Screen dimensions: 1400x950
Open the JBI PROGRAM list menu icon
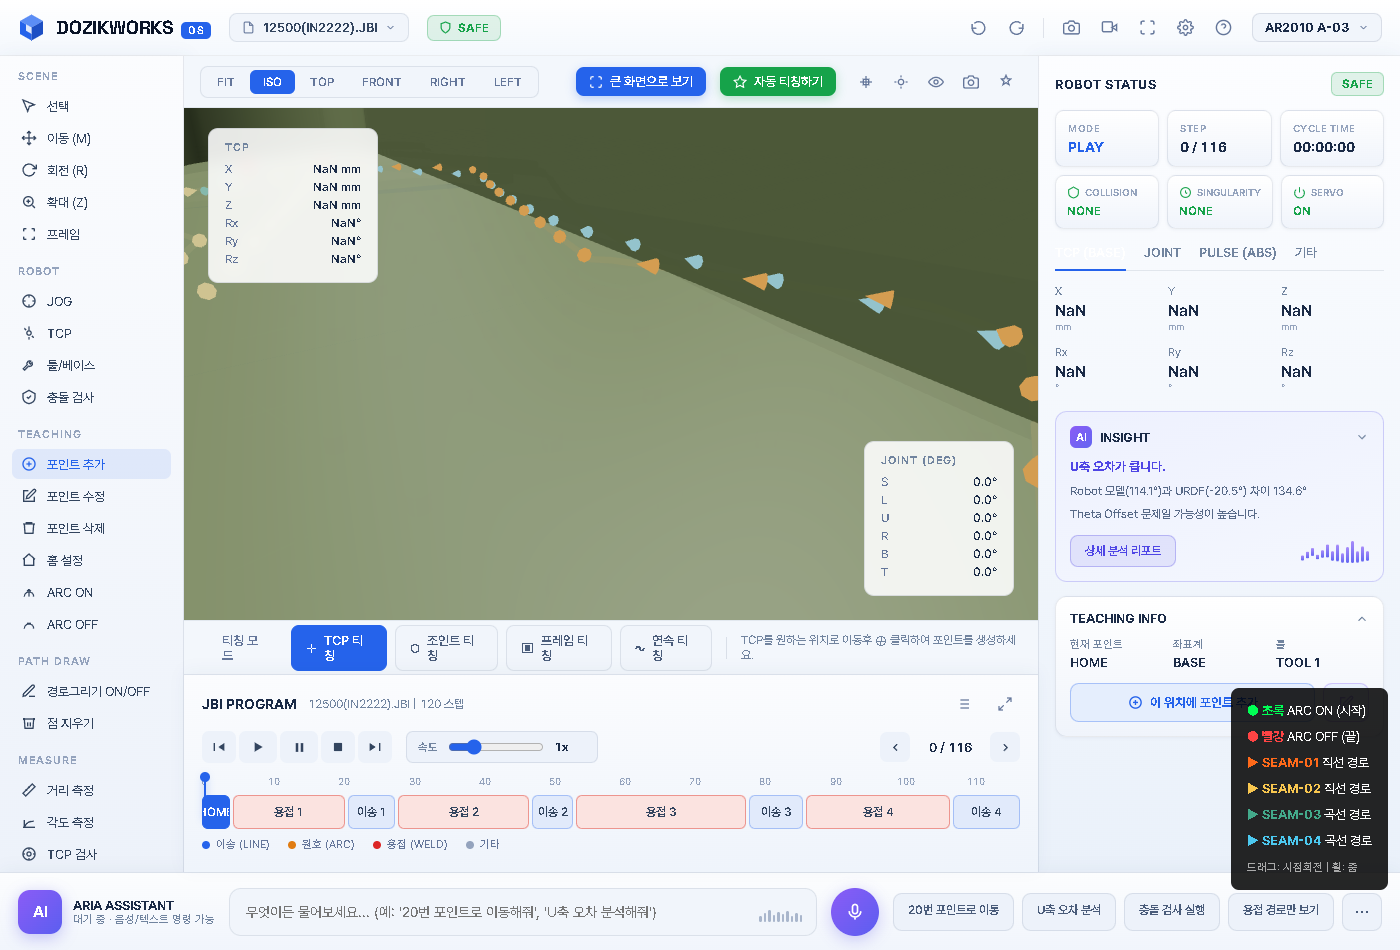tap(965, 704)
